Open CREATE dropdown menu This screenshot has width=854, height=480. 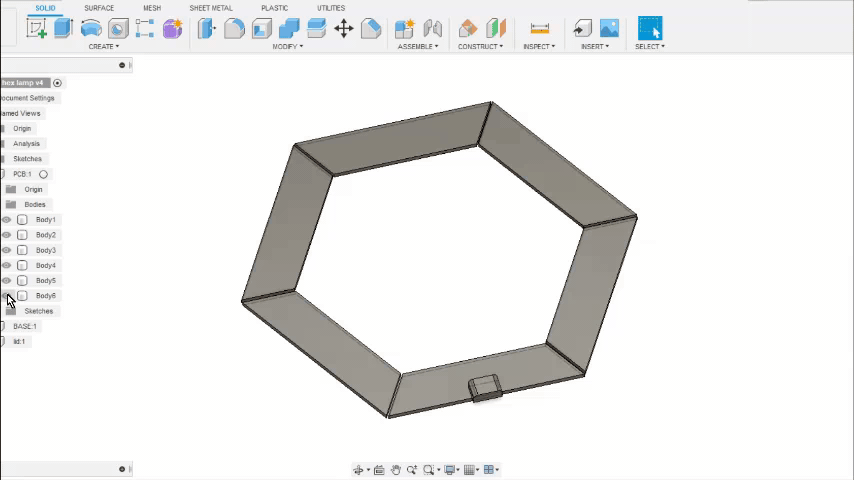(x=103, y=47)
